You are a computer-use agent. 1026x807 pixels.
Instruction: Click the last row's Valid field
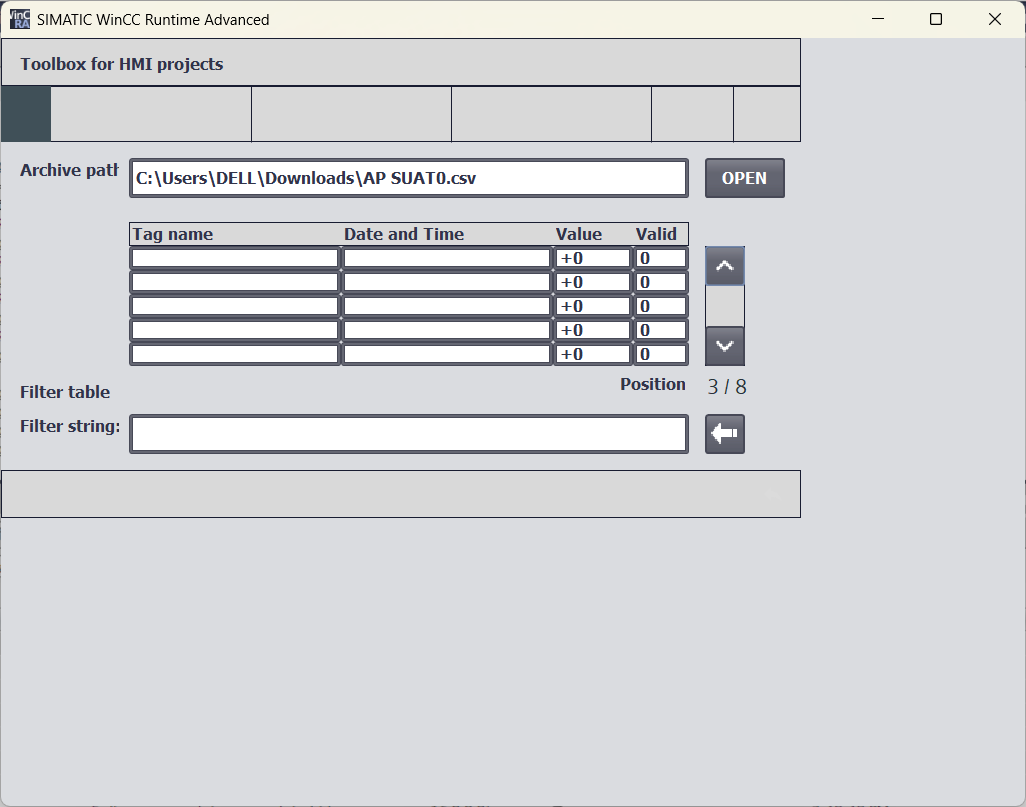661,354
